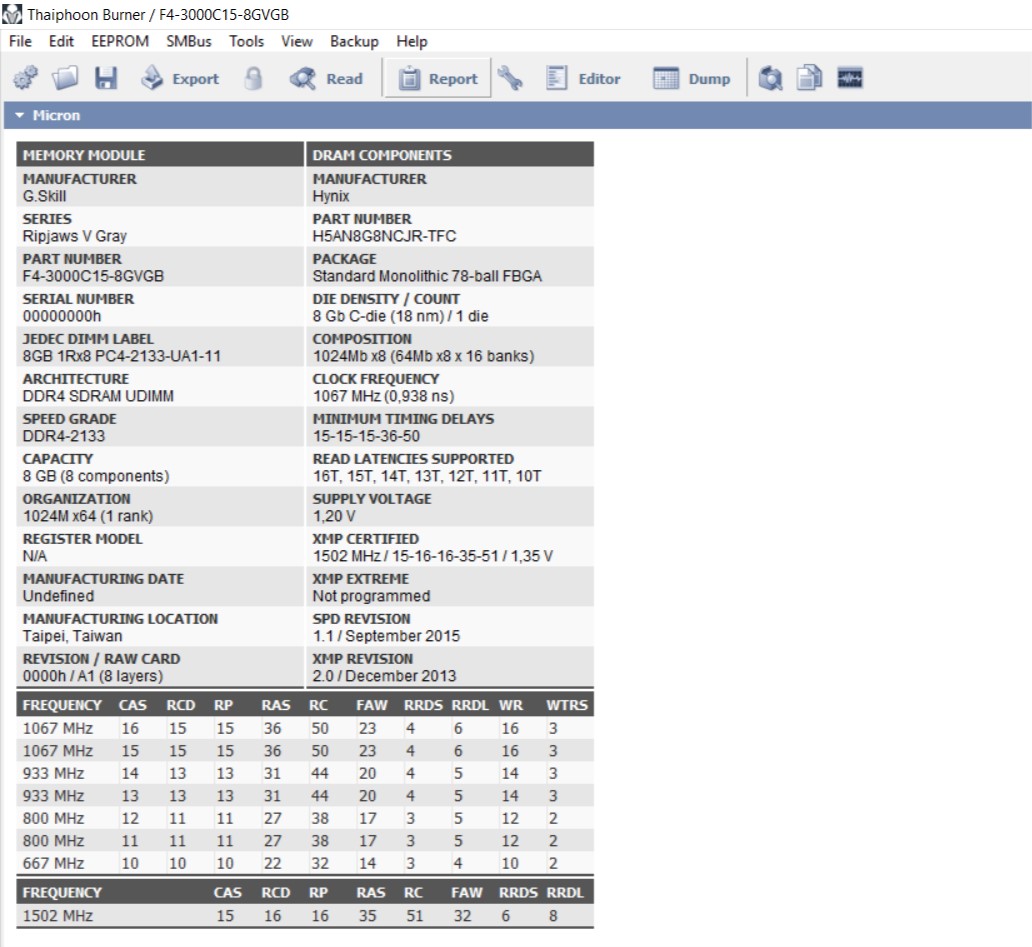Click the JEDEC label 8GB 1Rx8 PC4-2133-UA1-11
Screen dimensions: 1032x947
coord(122,356)
